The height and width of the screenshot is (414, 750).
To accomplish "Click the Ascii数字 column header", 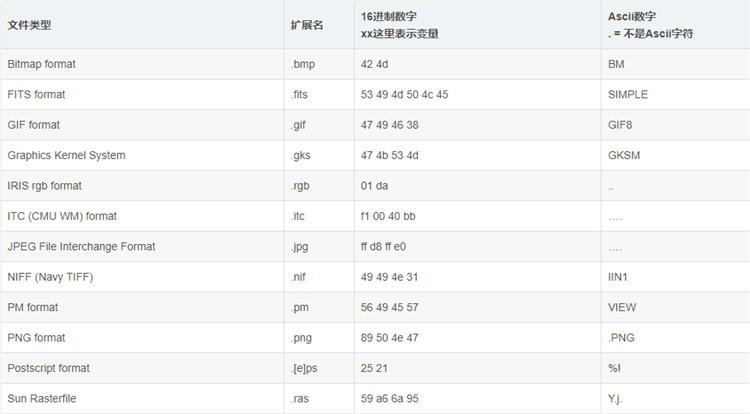I will tap(632, 17).
